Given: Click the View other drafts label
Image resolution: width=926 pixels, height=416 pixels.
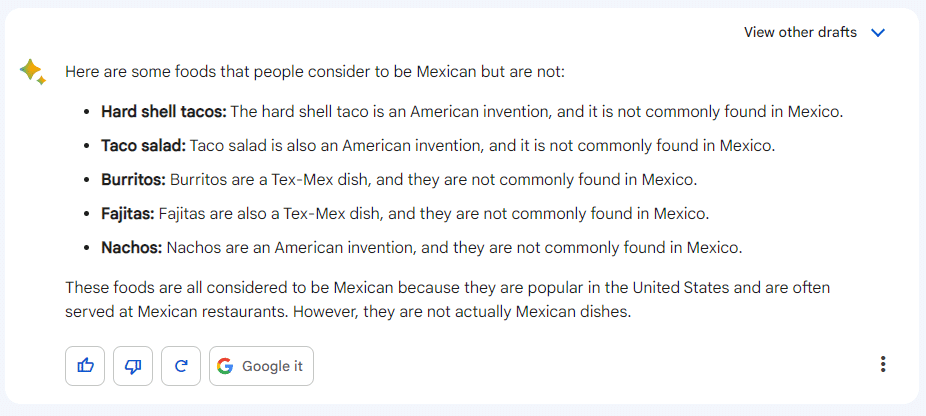Looking at the screenshot, I should tap(800, 32).
